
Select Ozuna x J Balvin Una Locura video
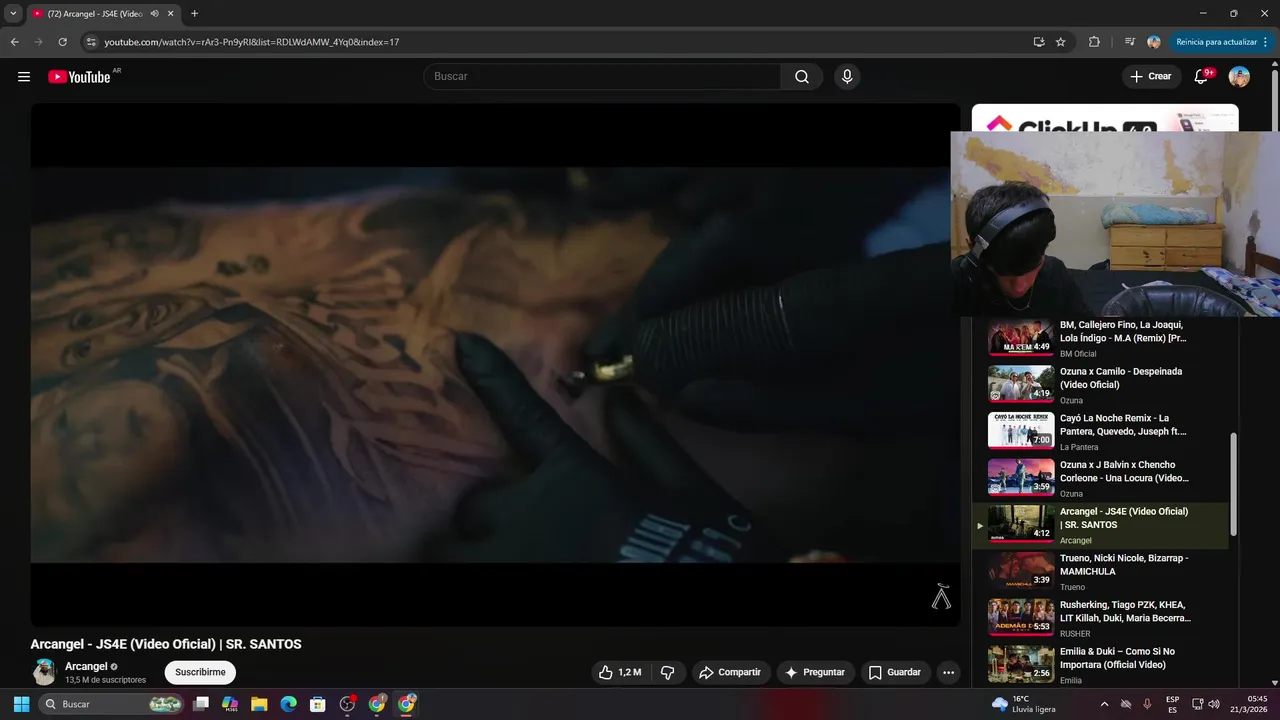click(x=1100, y=479)
